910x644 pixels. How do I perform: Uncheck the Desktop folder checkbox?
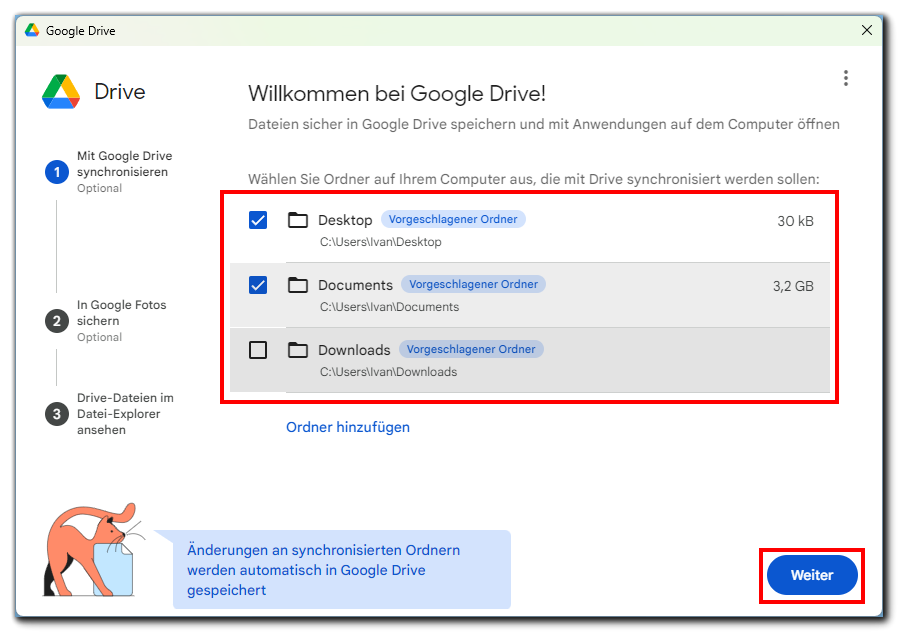point(258,220)
